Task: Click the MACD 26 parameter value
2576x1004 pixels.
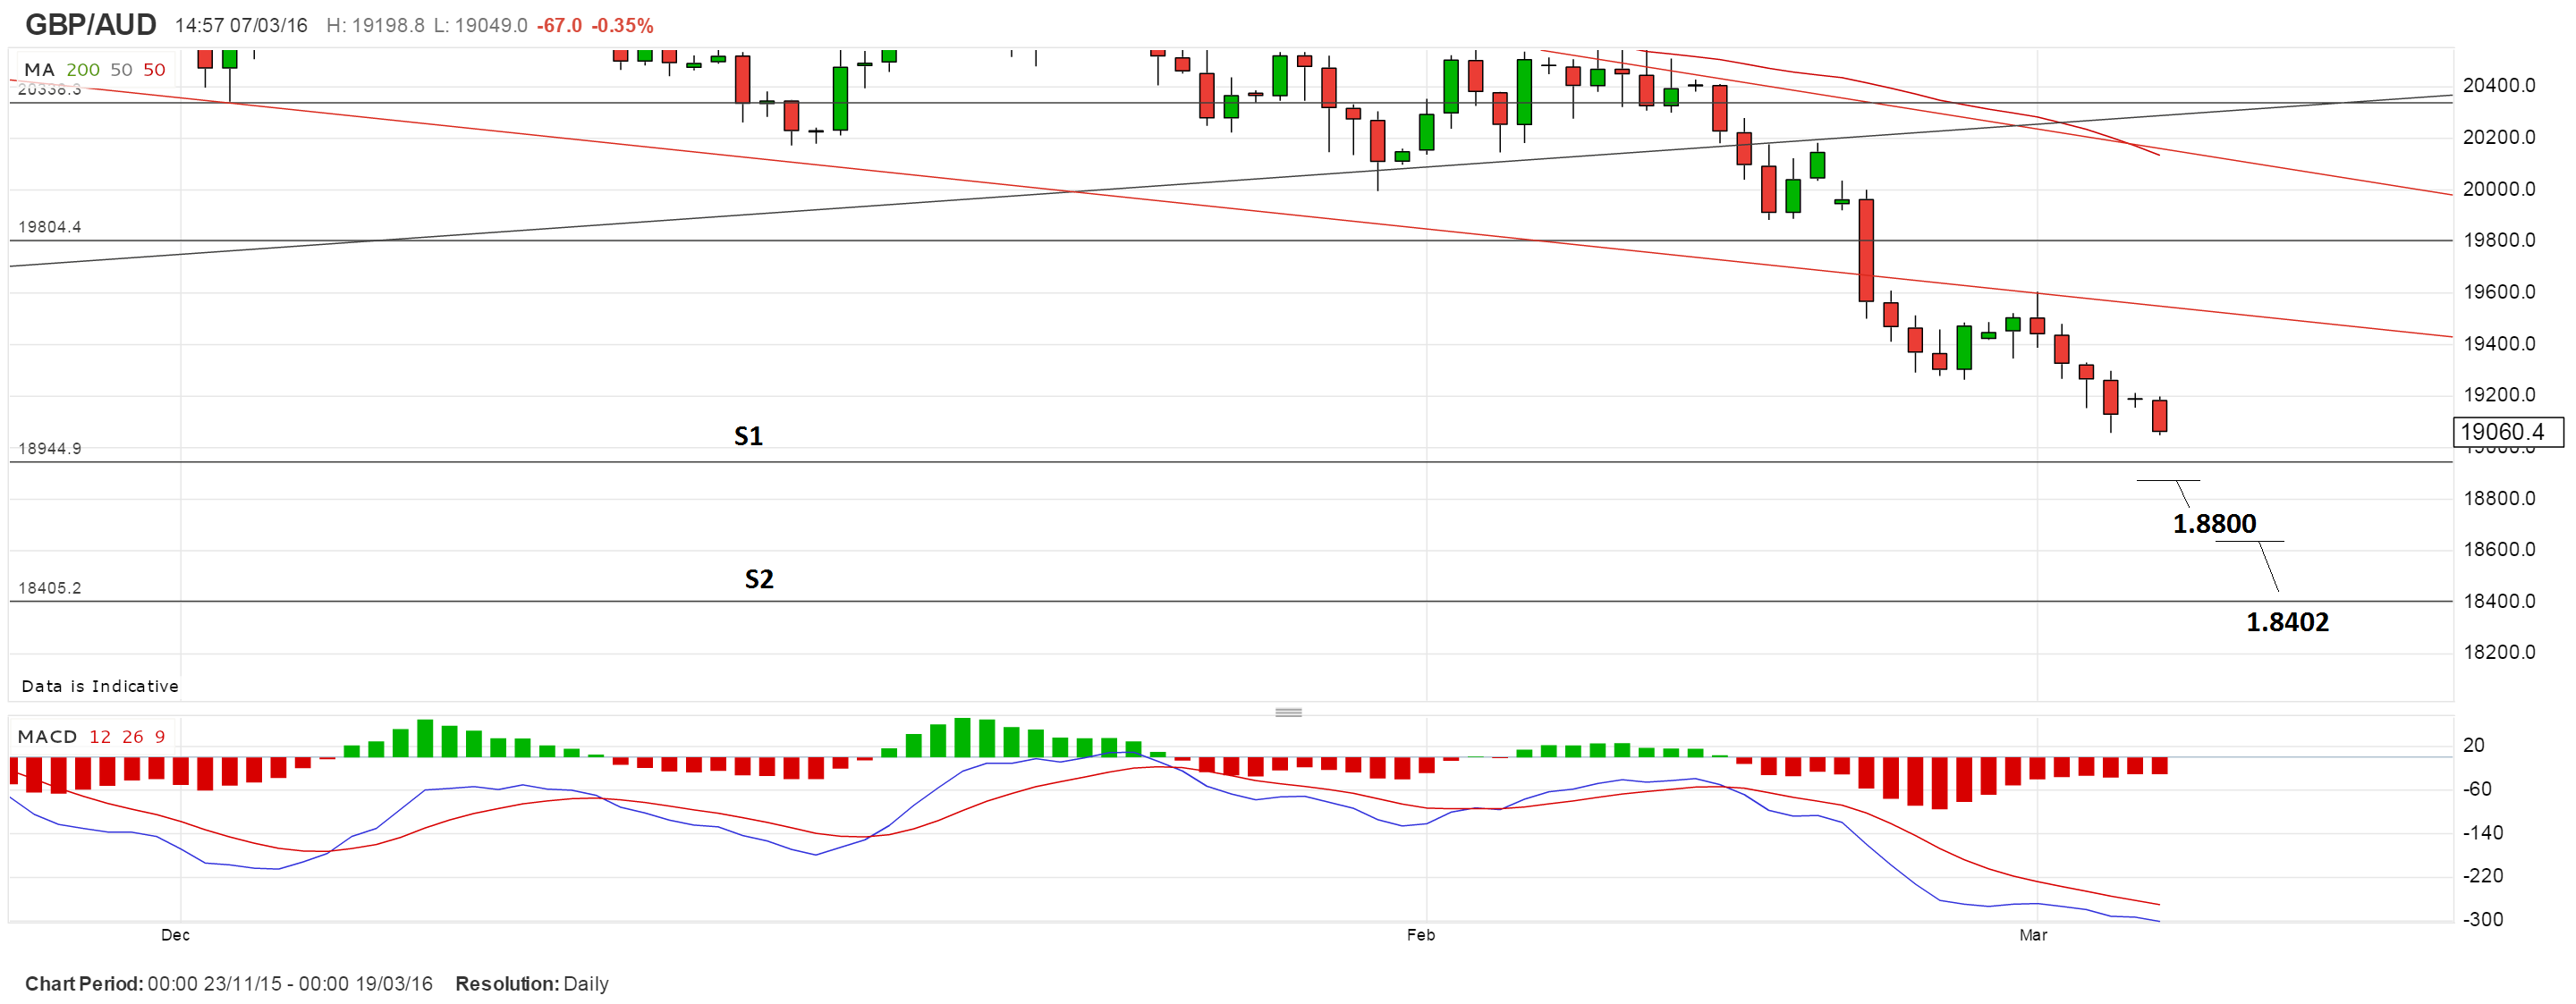Action: pos(133,737)
